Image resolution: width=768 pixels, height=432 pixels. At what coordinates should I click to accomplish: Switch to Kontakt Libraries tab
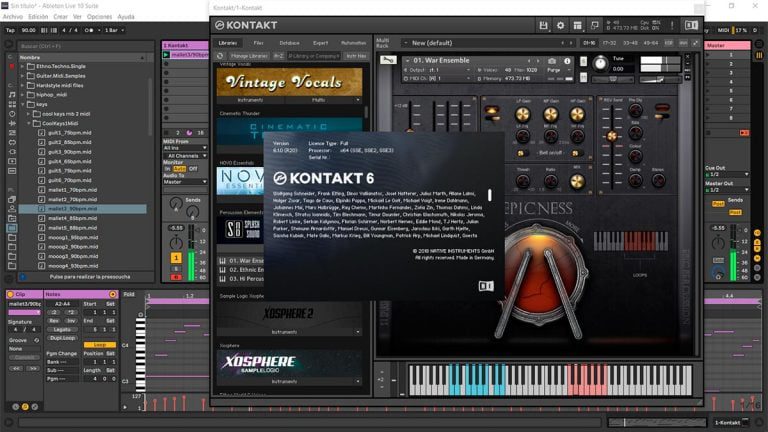(228, 43)
